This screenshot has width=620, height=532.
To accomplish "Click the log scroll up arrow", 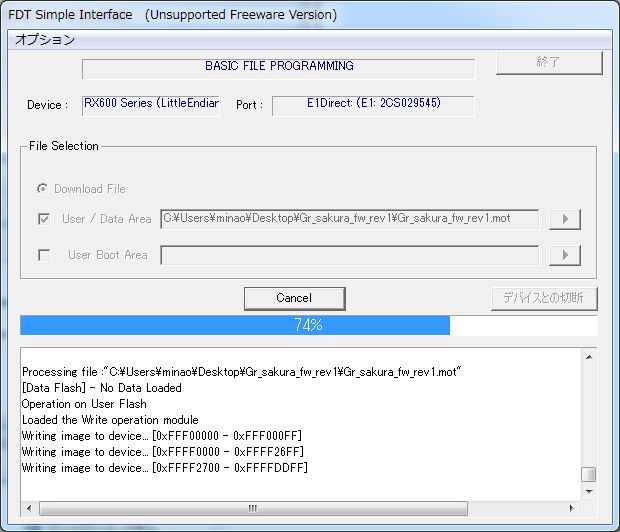I will (x=589, y=357).
